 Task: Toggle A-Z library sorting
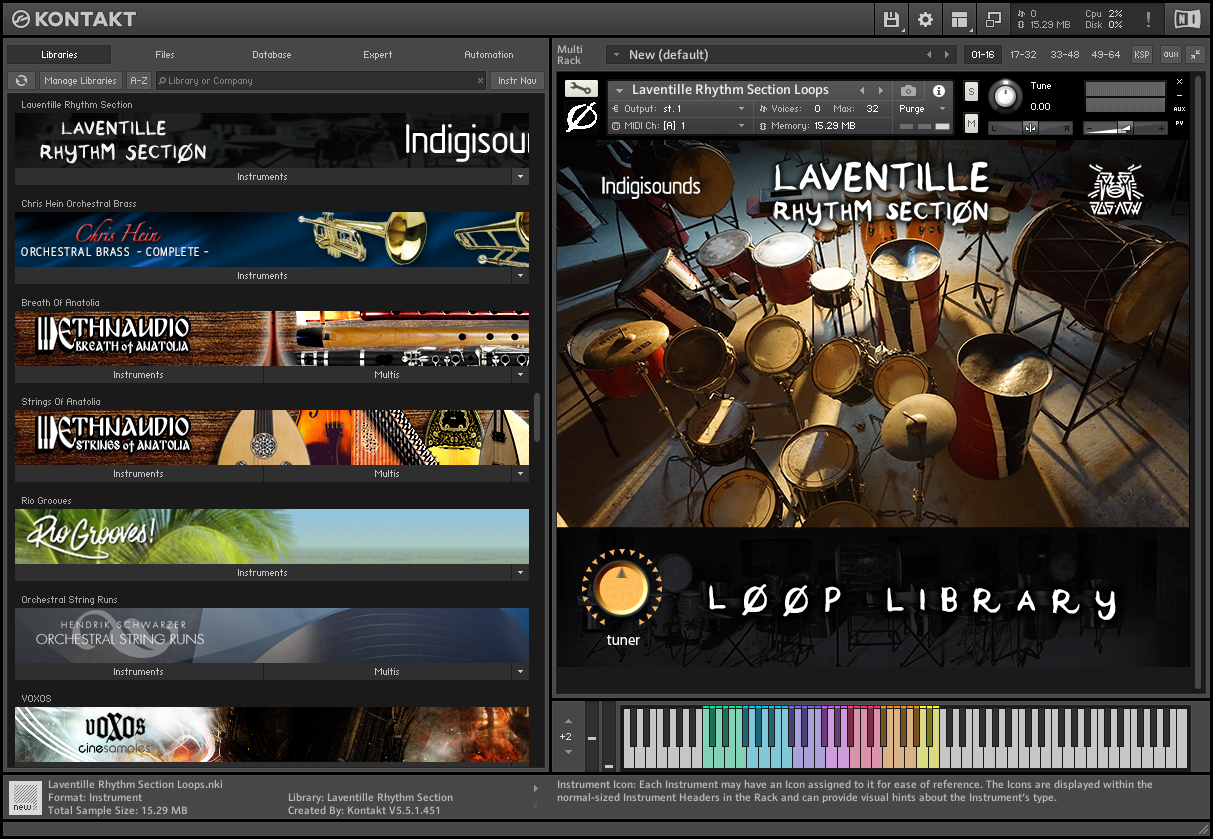point(139,80)
